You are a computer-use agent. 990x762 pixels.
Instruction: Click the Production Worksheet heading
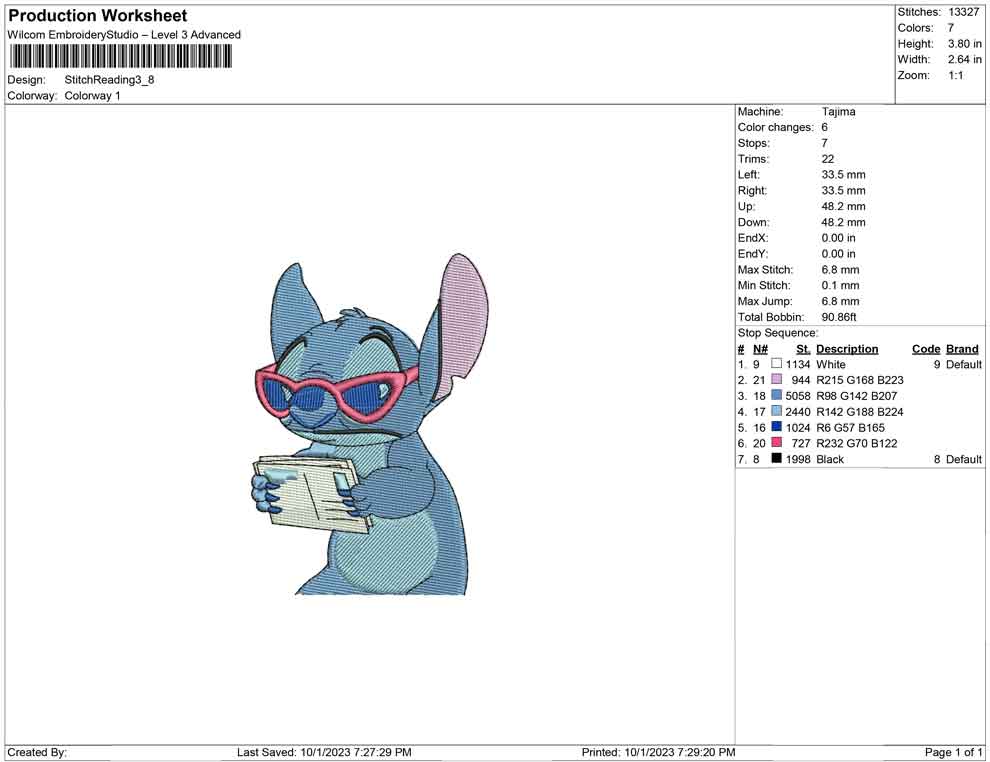(98, 16)
